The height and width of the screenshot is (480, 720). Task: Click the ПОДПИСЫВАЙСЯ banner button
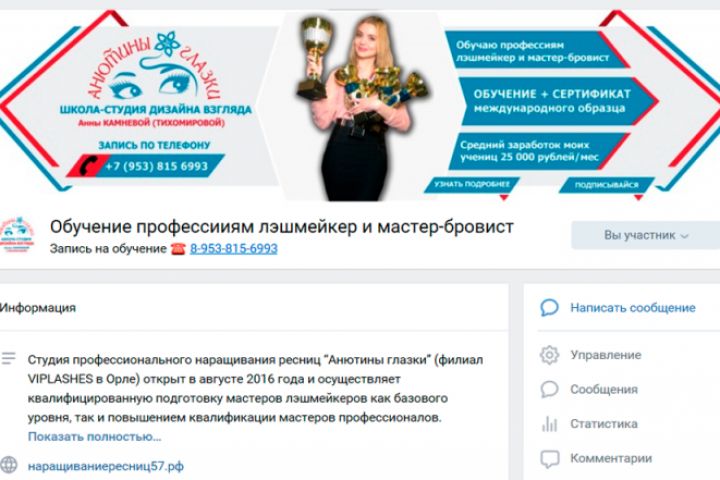(x=607, y=185)
